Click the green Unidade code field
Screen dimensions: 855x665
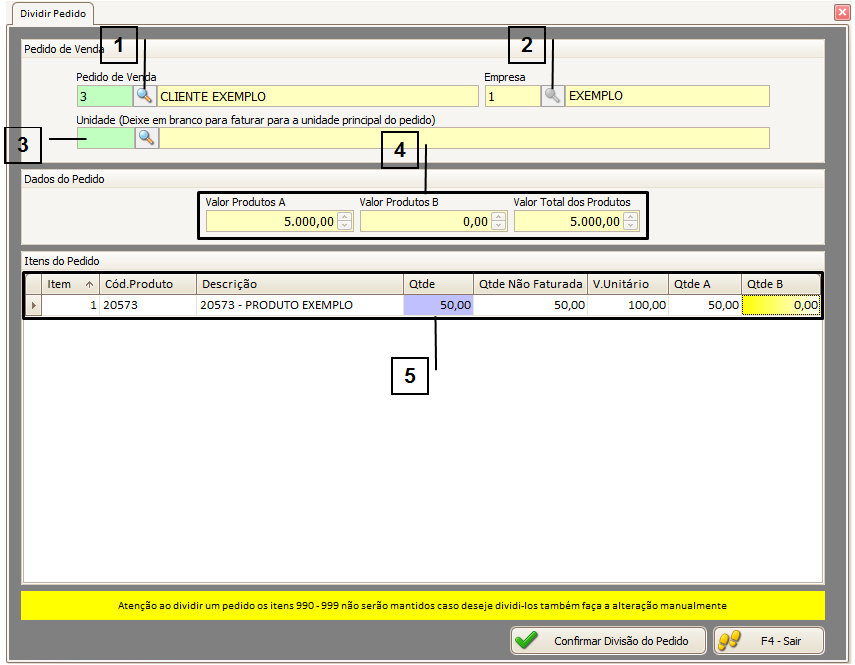104,138
